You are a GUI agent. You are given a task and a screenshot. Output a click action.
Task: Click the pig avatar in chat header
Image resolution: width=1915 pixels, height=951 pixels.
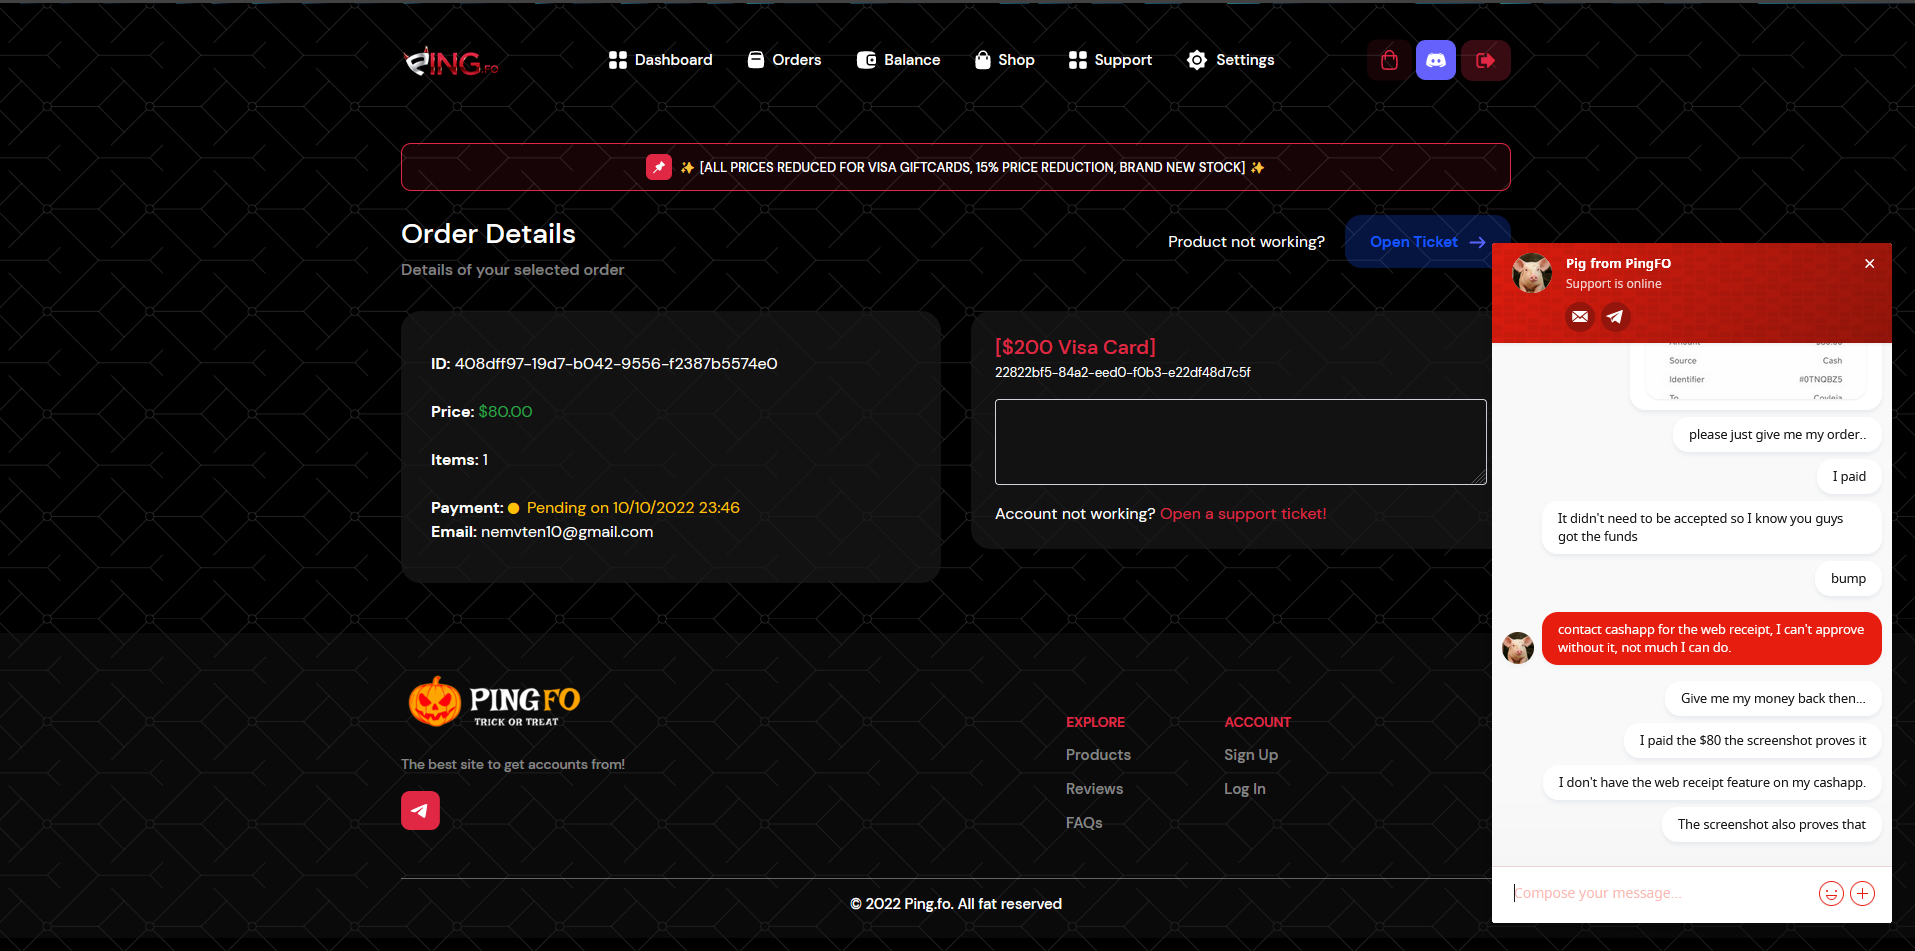pyautogui.click(x=1532, y=273)
